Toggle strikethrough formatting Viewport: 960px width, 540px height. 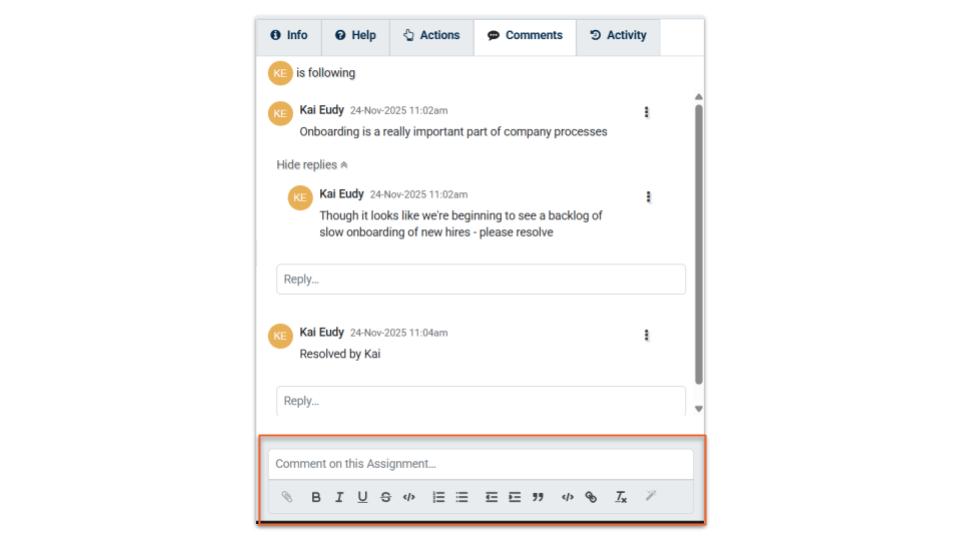(x=386, y=497)
